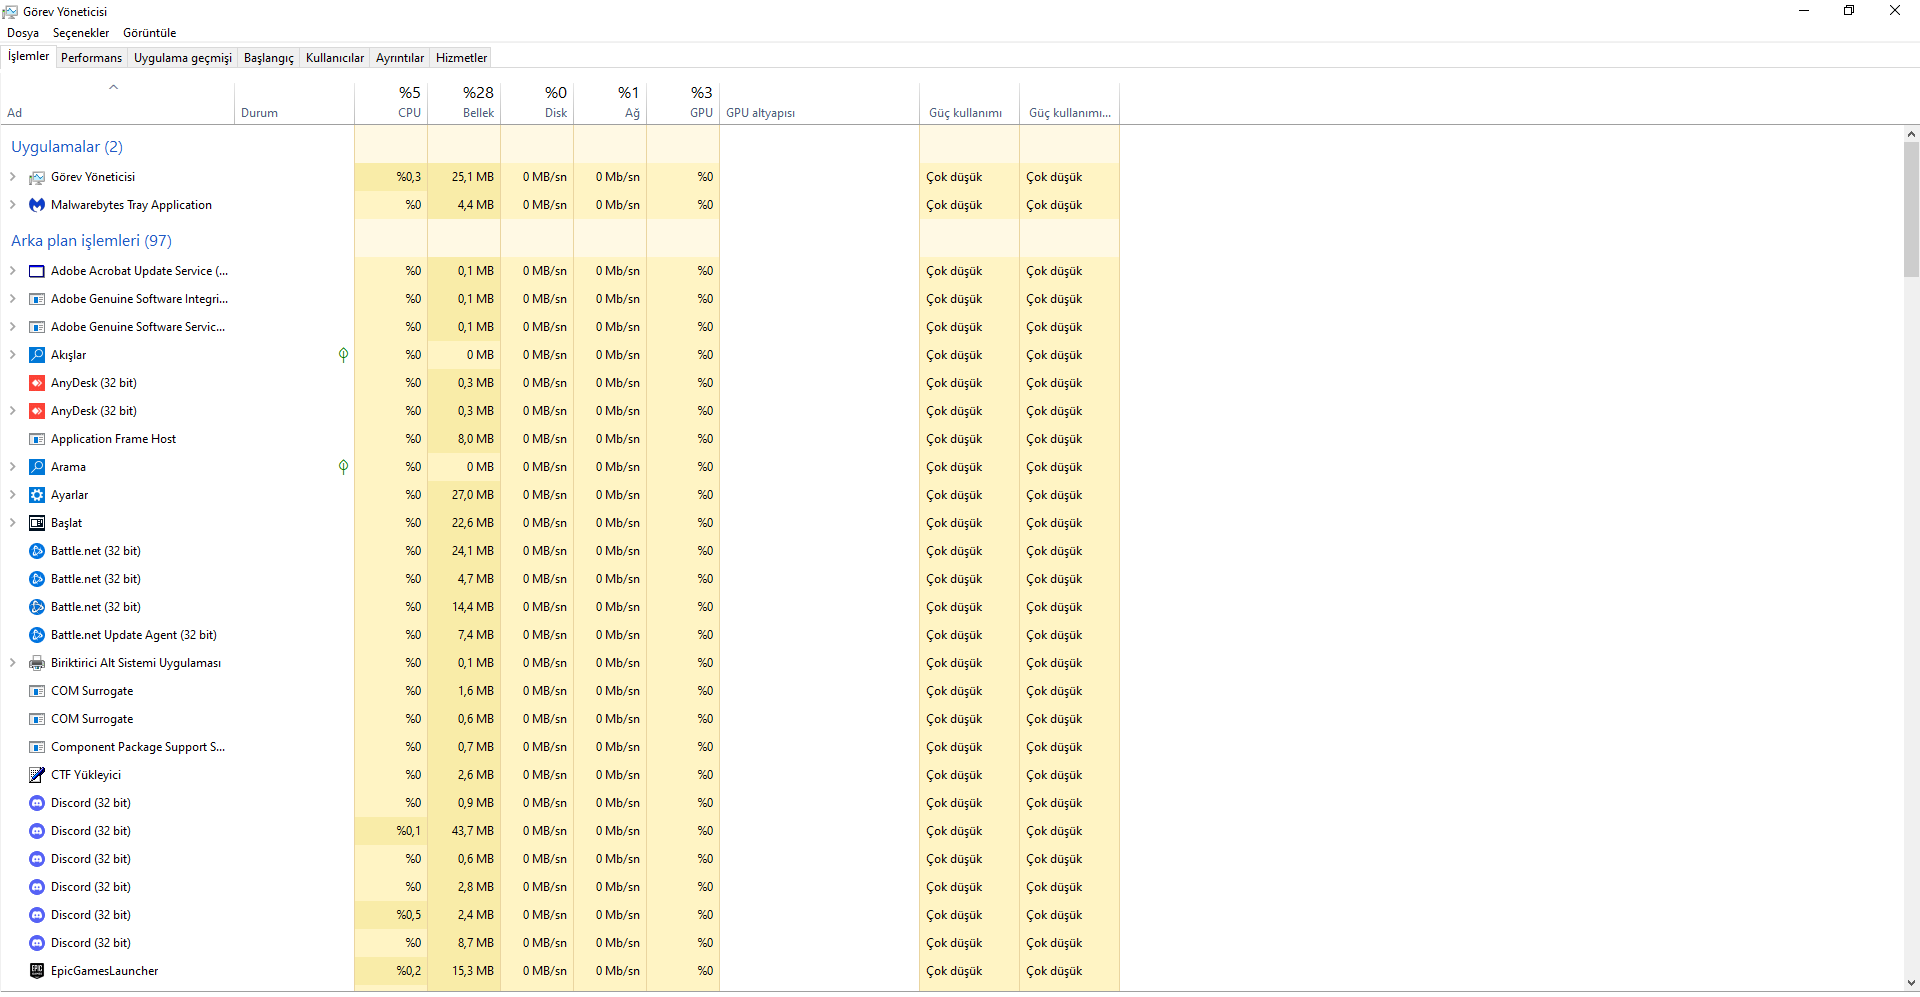Click the CTF Yükleyici pen icon
1920x997 pixels.
click(37, 775)
